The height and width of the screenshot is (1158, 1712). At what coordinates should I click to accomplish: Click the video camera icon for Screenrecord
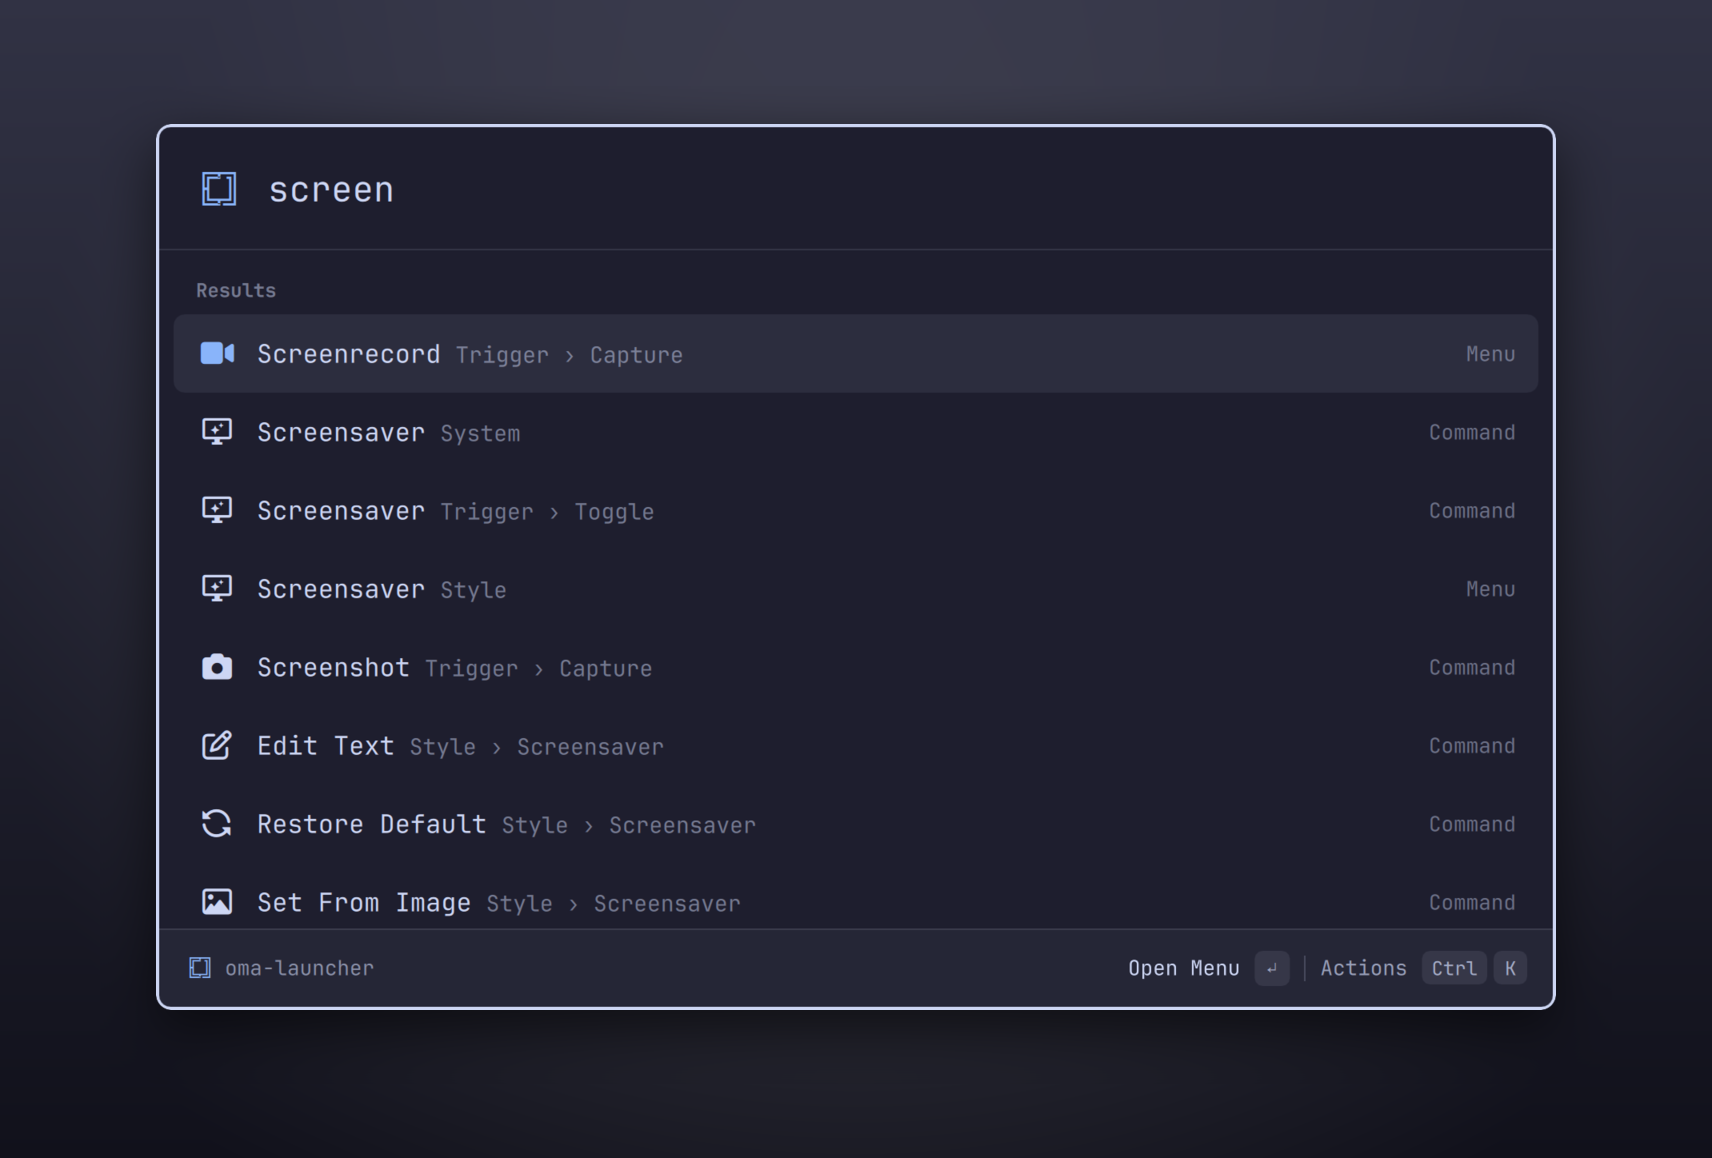coord(217,354)
